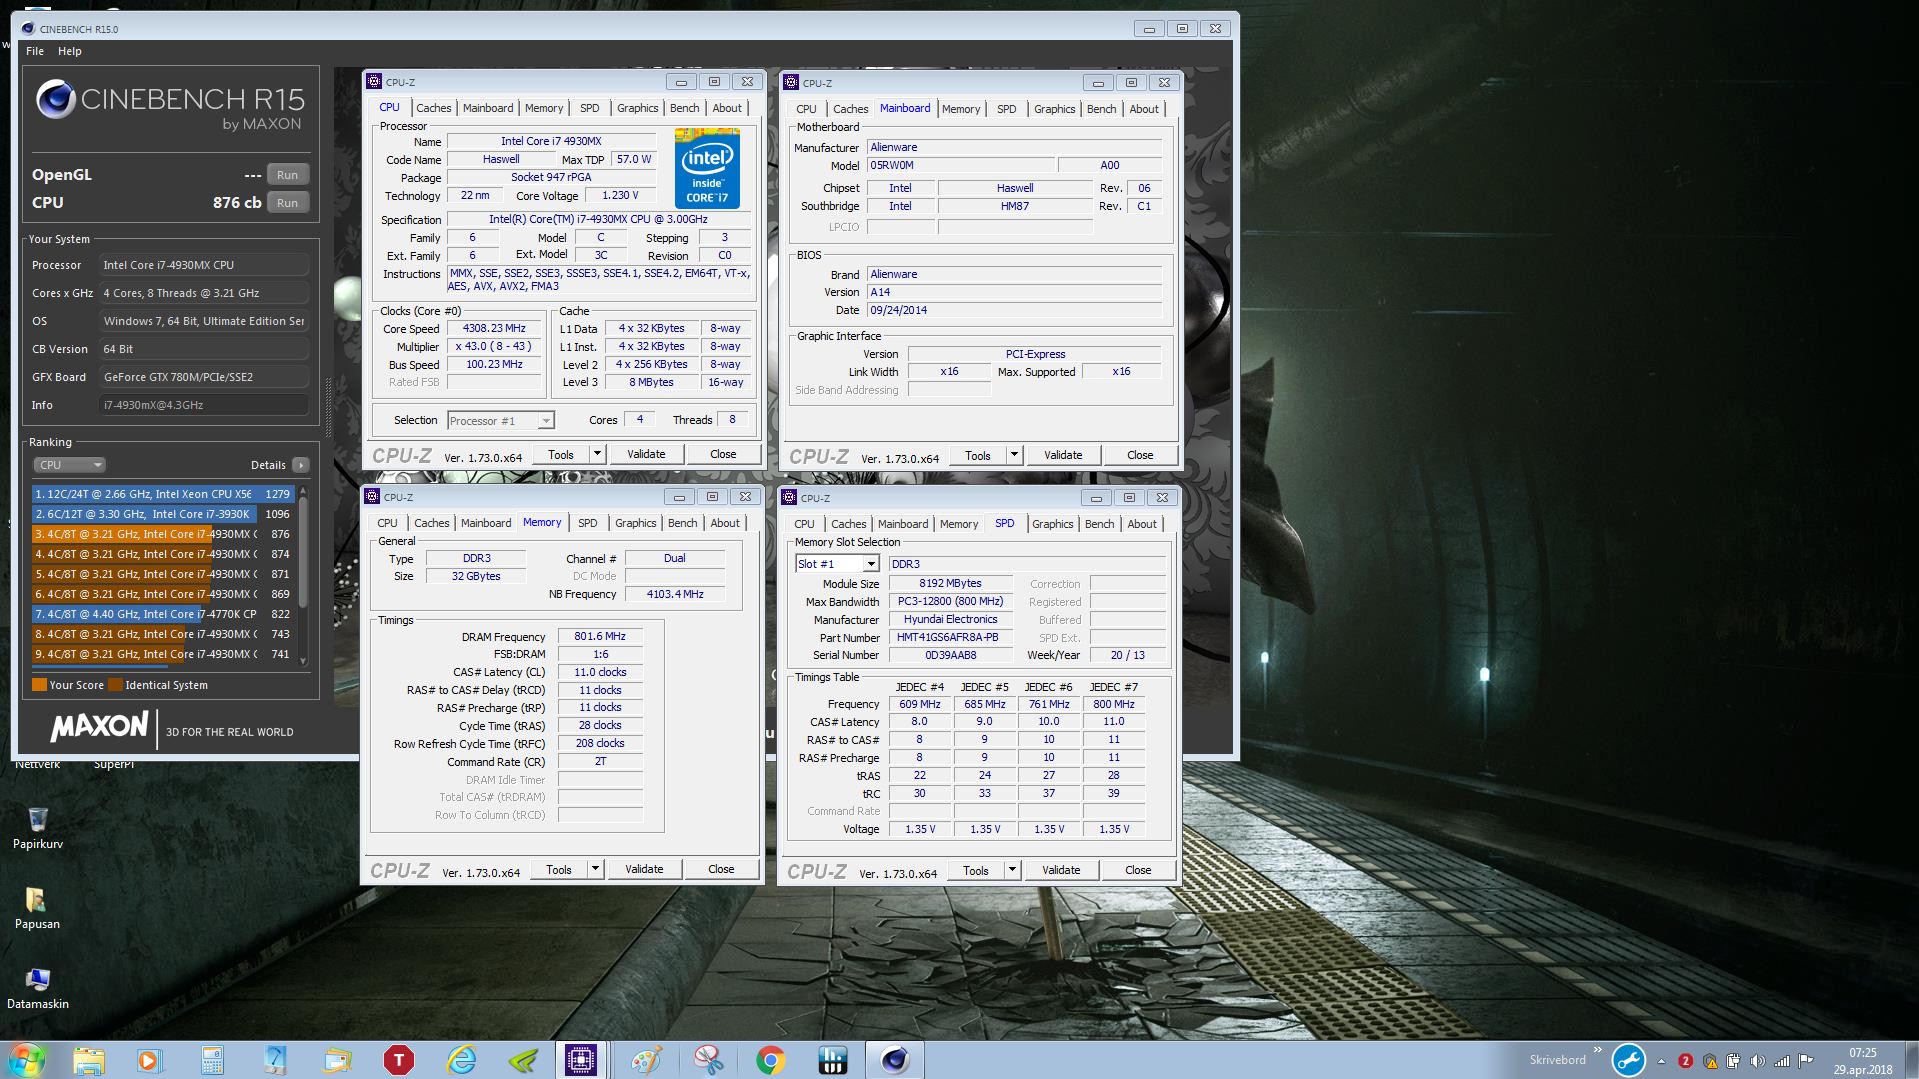Run the OpenGL benchmark in Cinebench
The image size is (1919, 1079).
click(287, 175)
